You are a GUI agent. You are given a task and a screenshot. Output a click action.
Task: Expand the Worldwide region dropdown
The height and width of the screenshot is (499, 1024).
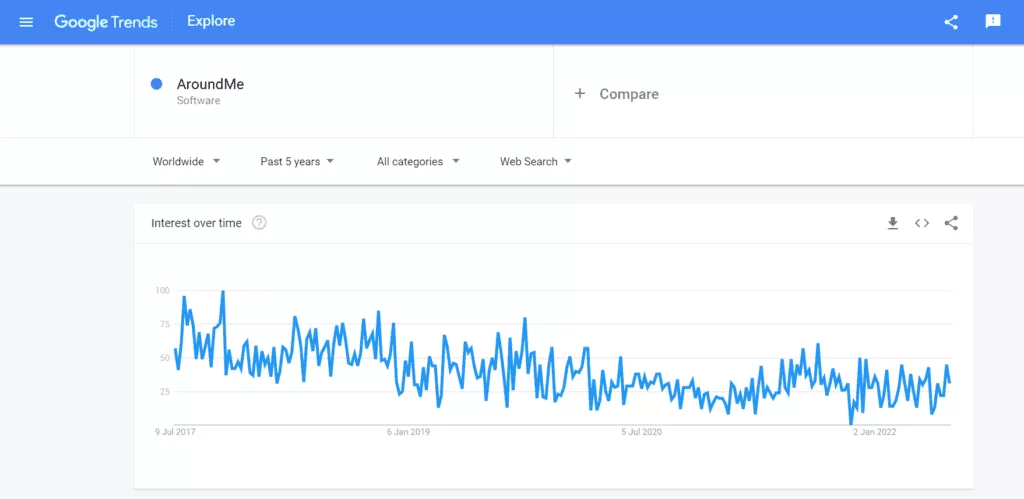pos(186,161)
